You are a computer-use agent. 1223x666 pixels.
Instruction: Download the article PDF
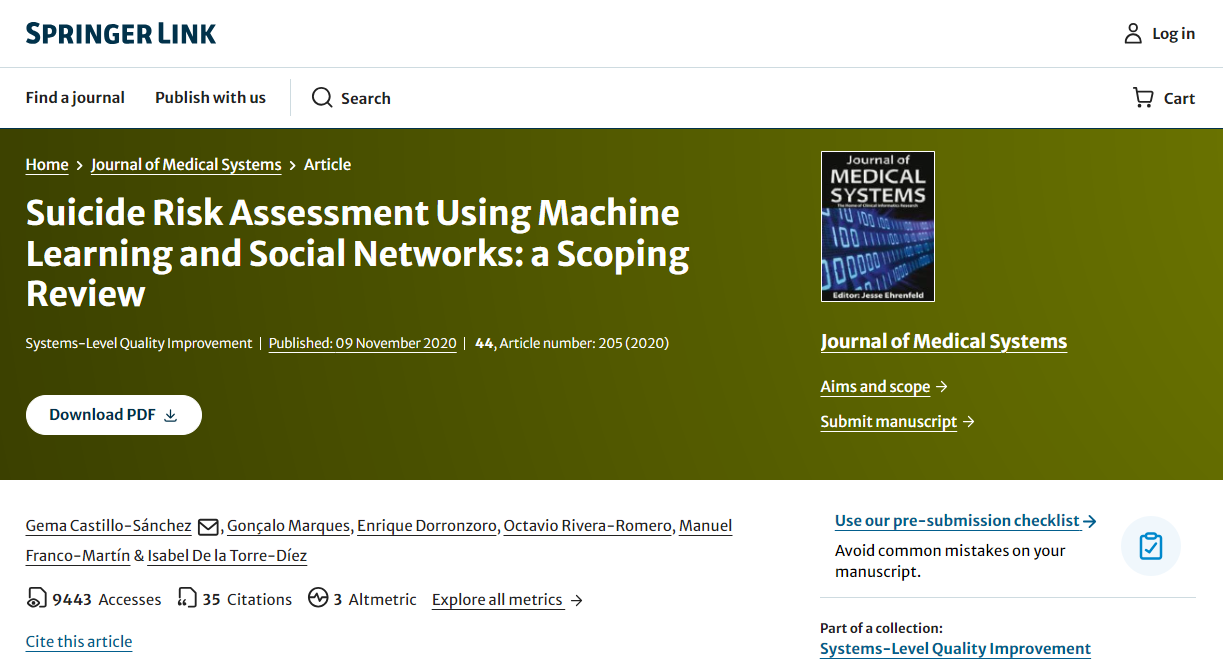(x=113, y=415)
